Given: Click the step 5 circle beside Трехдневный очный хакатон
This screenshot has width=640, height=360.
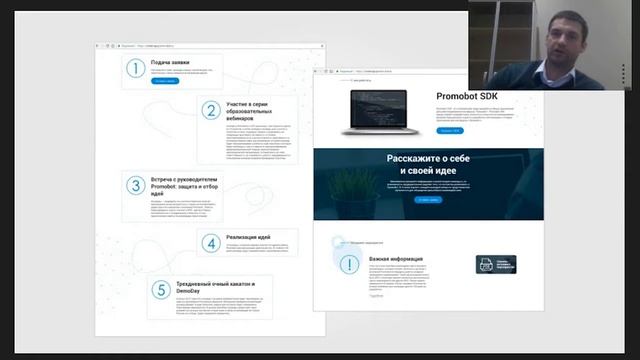Looking at the screenshot, I should pos(161,290).
